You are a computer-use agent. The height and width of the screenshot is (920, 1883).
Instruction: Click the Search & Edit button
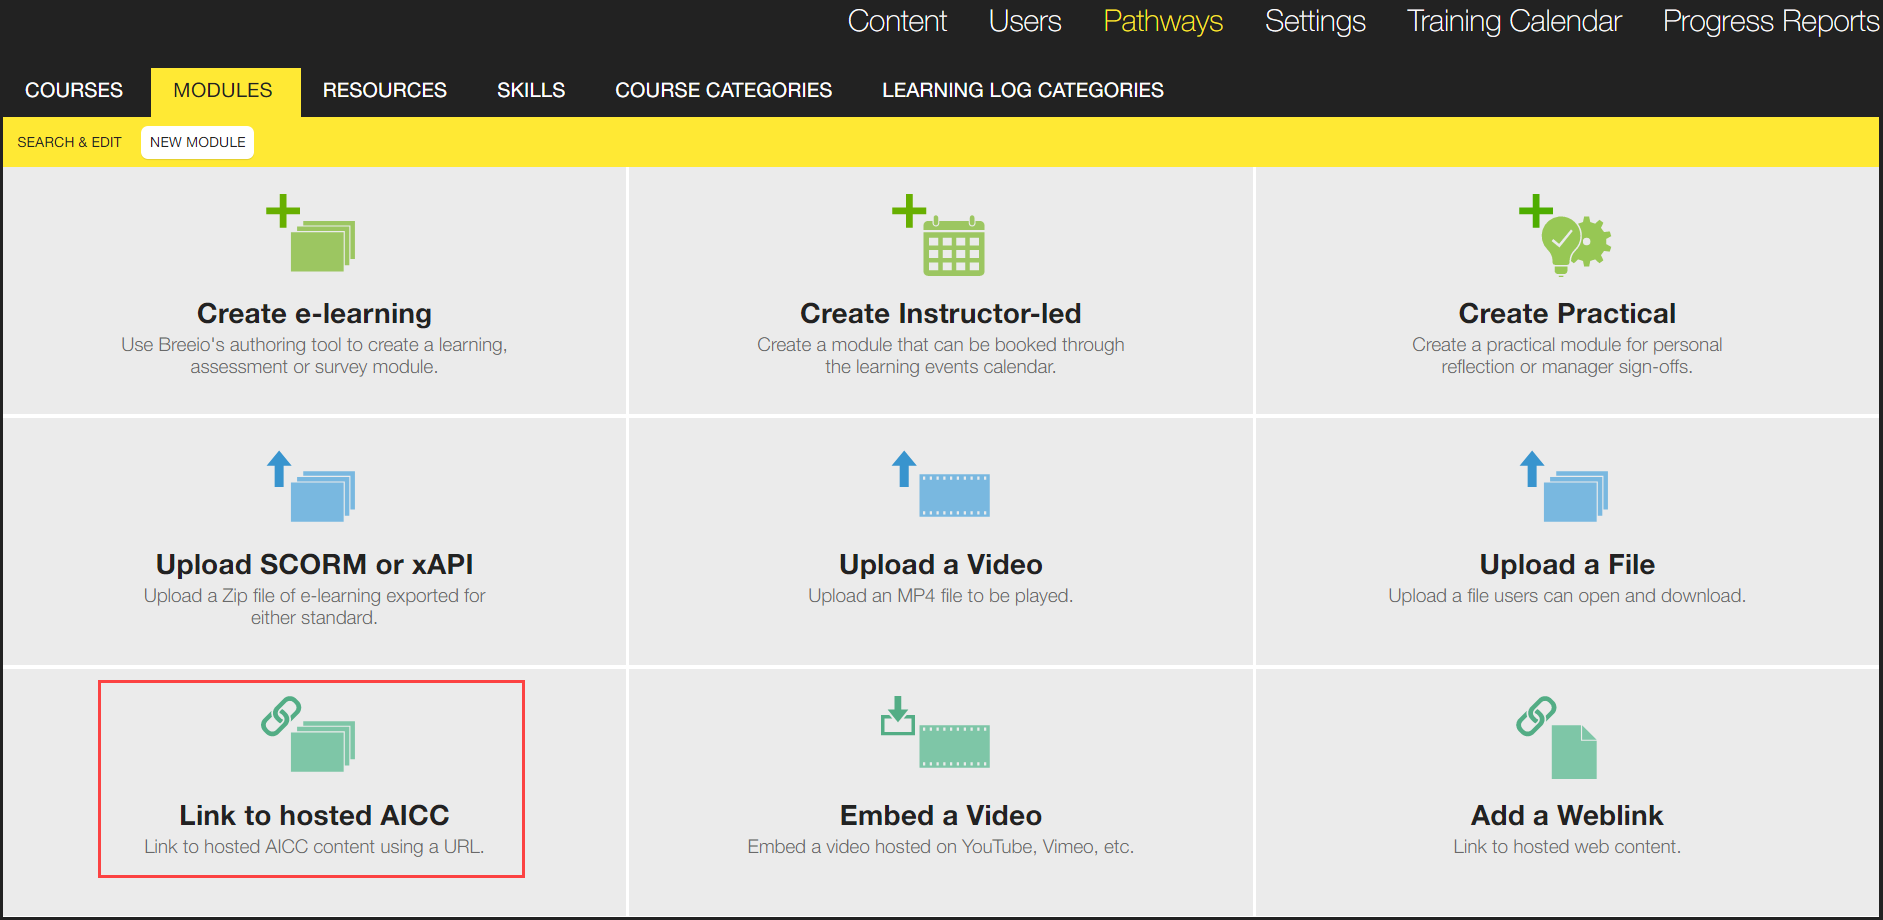[69, 142]
